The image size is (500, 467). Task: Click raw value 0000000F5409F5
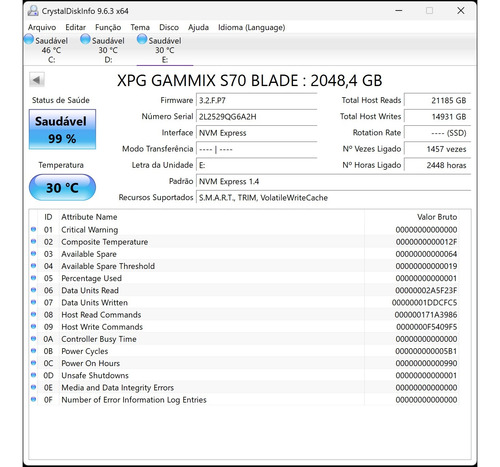point(426,327)
